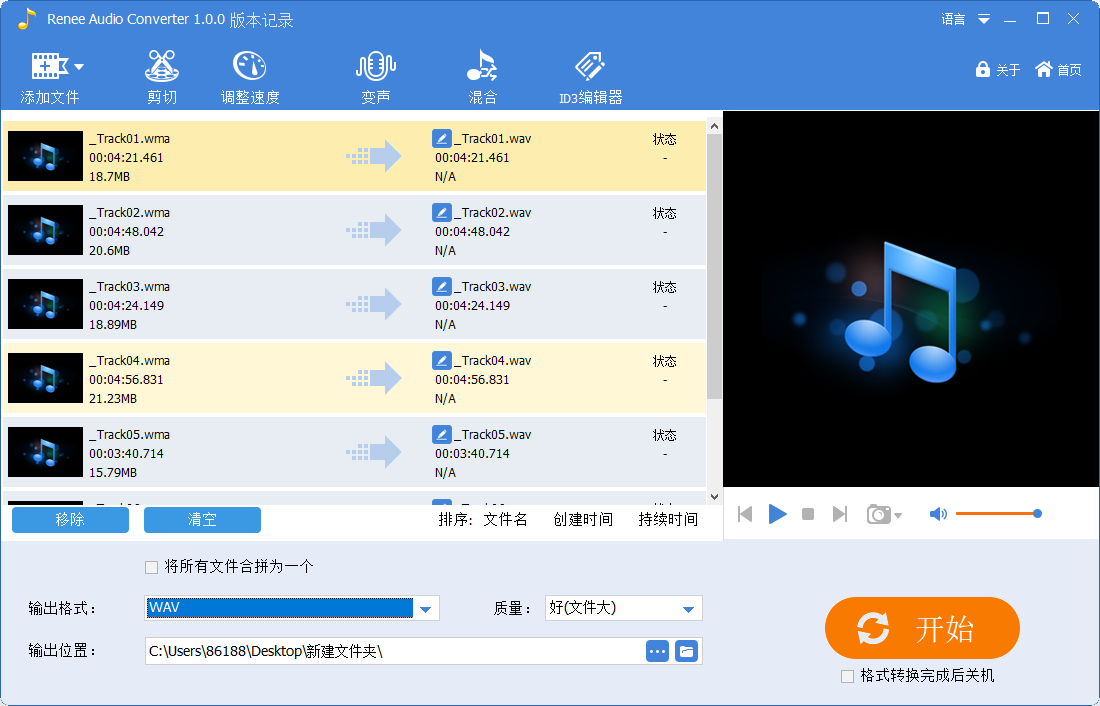Click the 15.79MB size text
The image size is (1100, 706).
click(113, 473)
